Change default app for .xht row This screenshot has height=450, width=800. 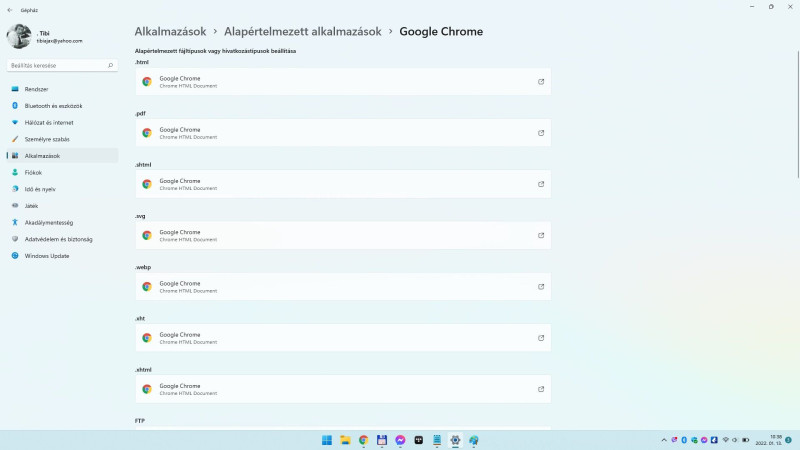coord(343,338)
